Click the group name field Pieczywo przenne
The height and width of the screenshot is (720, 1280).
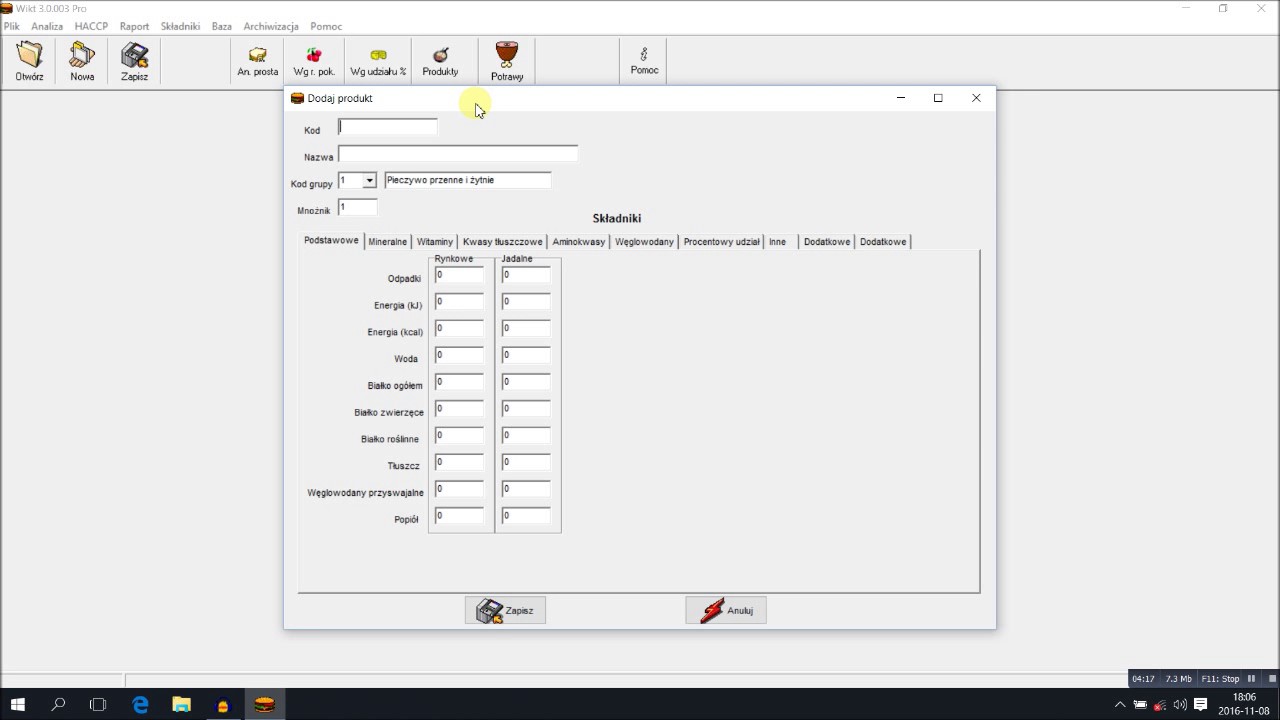pos(468,180)
